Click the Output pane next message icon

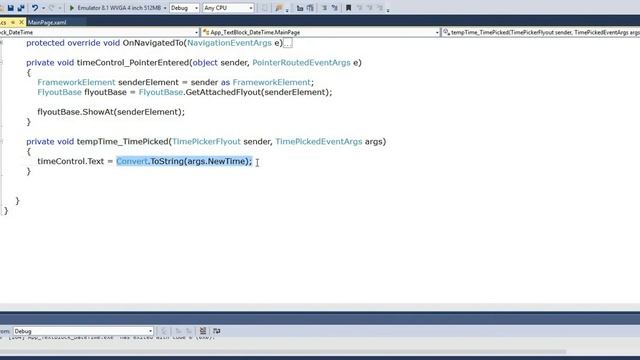tap(189, 331)
